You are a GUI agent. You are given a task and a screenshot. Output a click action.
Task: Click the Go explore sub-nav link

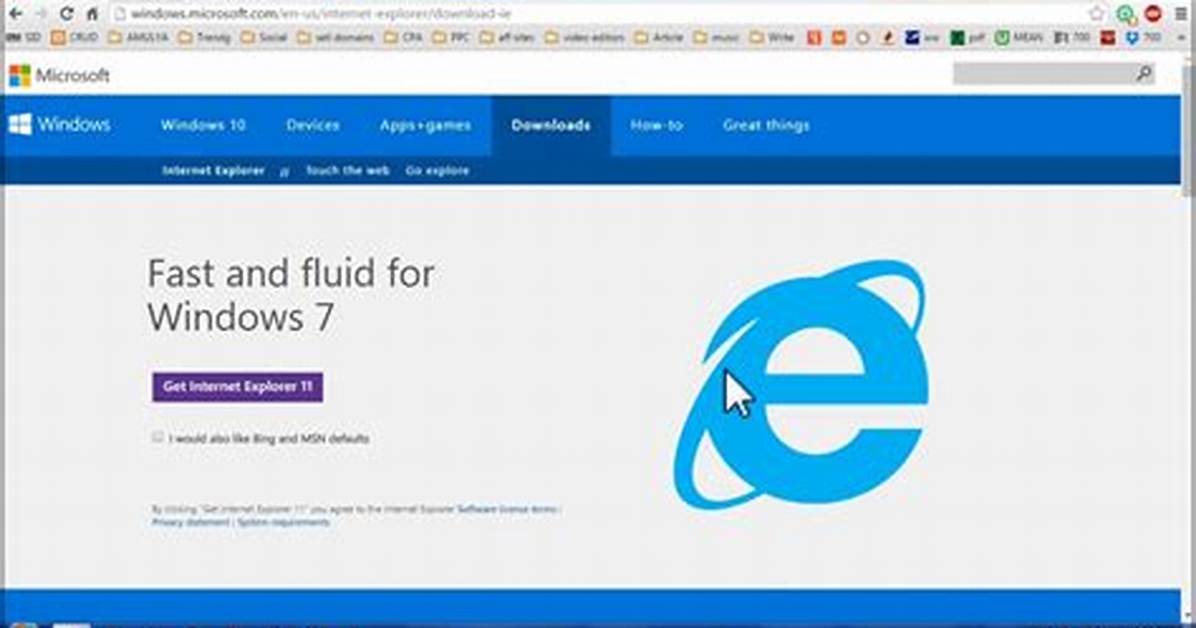click(x=437, y=170)
